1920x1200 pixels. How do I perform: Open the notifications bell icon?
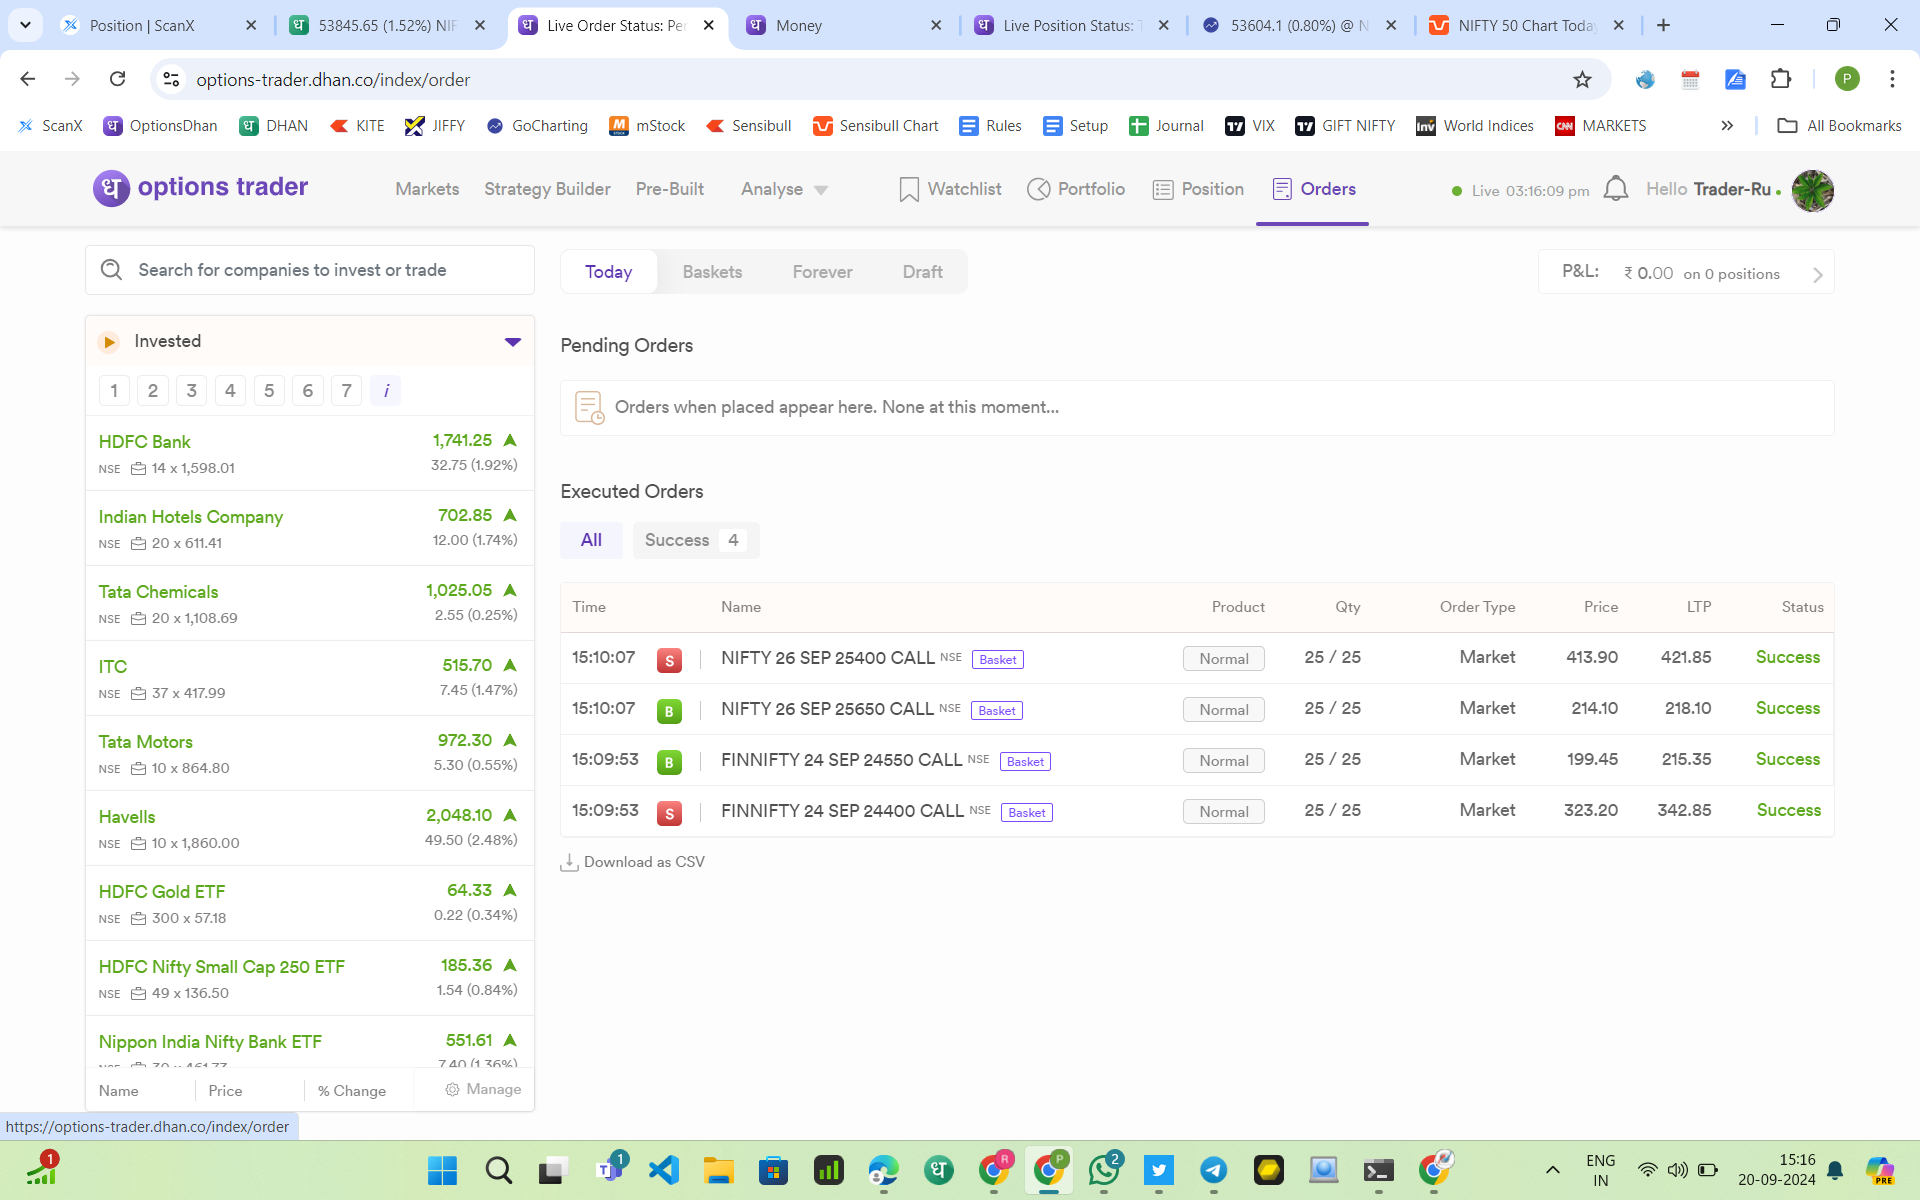click(1616, 189)
